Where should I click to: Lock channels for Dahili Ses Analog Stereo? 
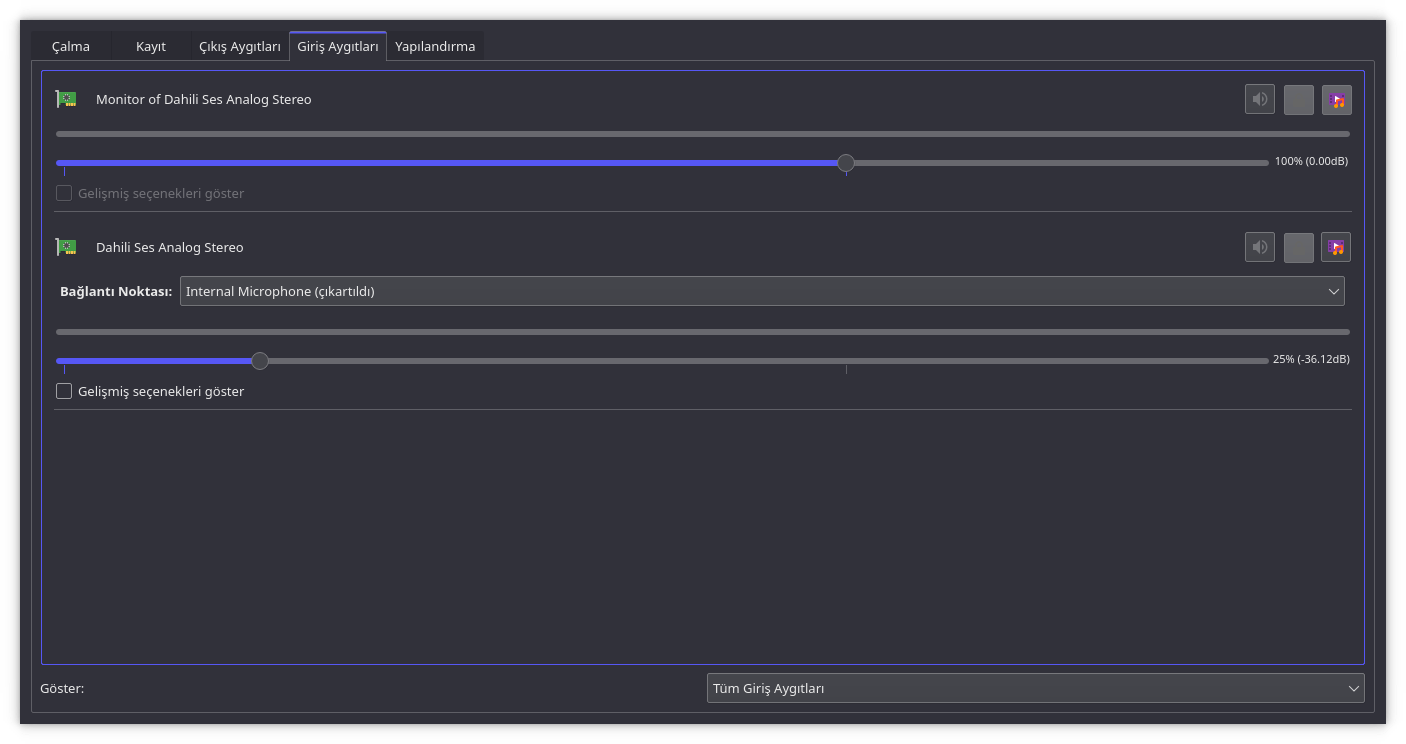[1299, 247]
